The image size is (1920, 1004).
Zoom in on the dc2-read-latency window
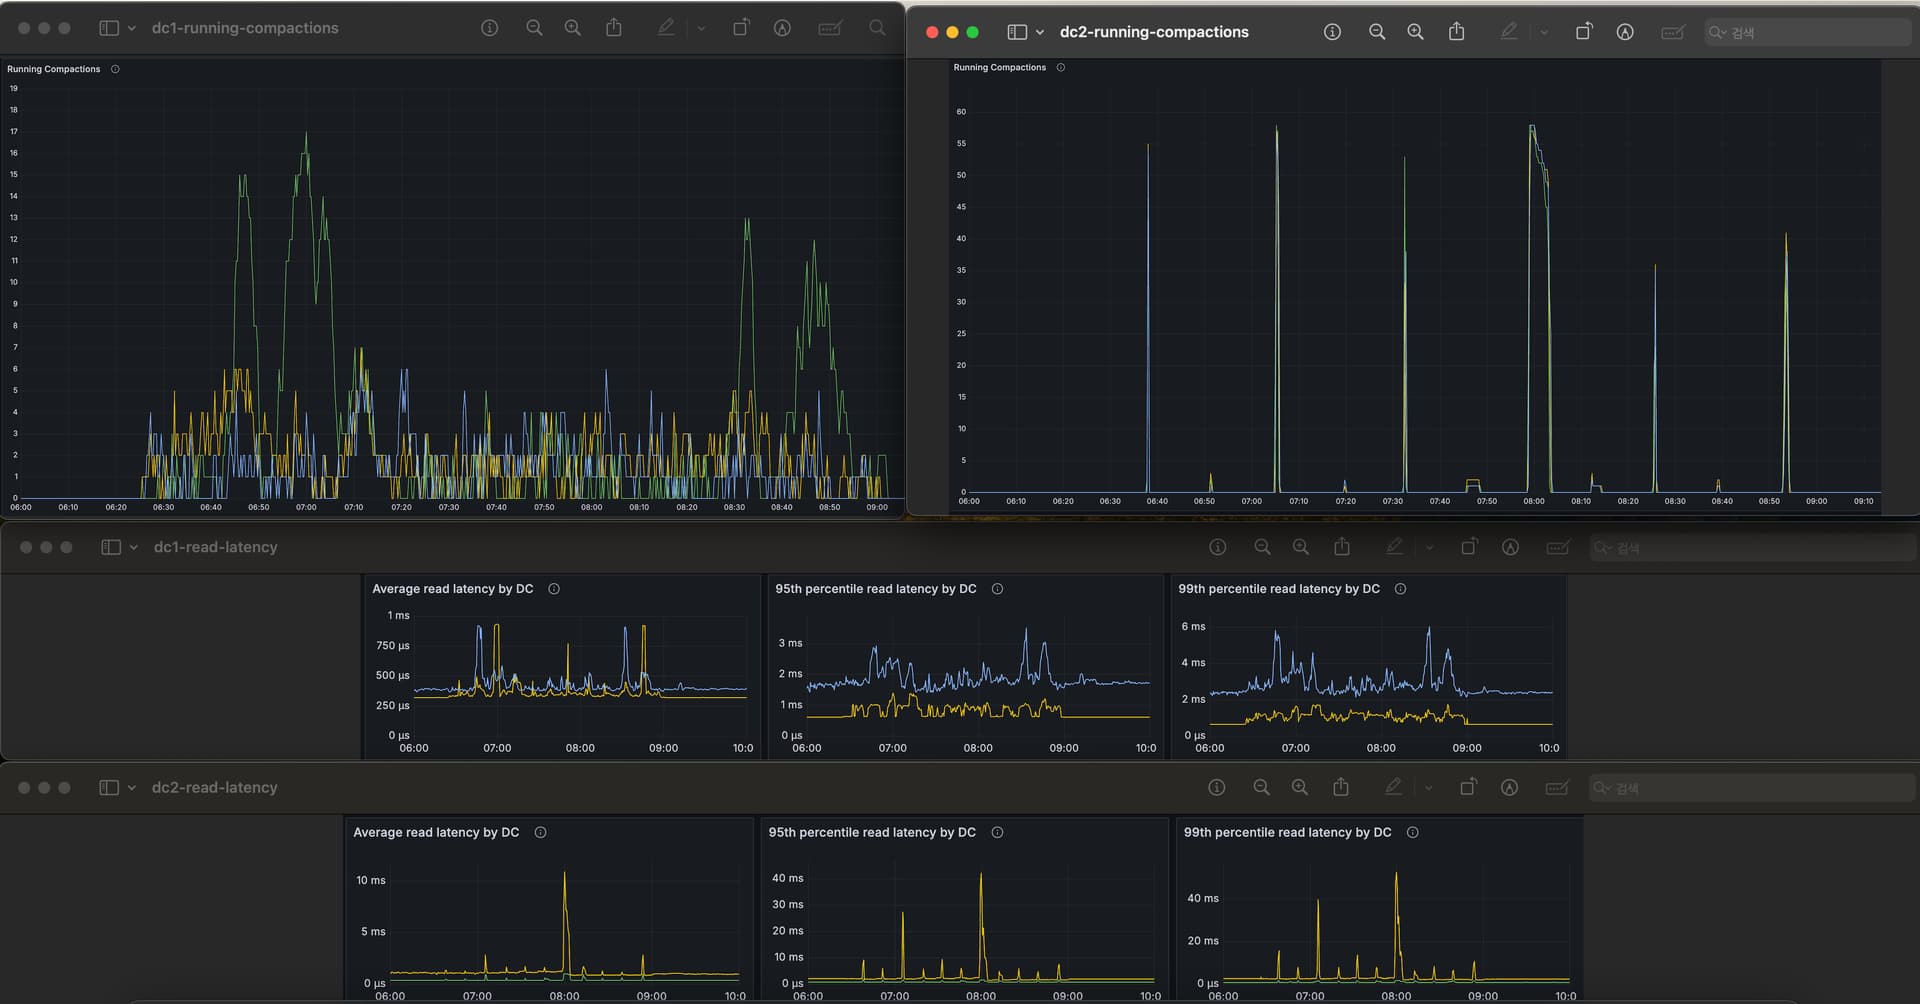tap(1299, 788)
